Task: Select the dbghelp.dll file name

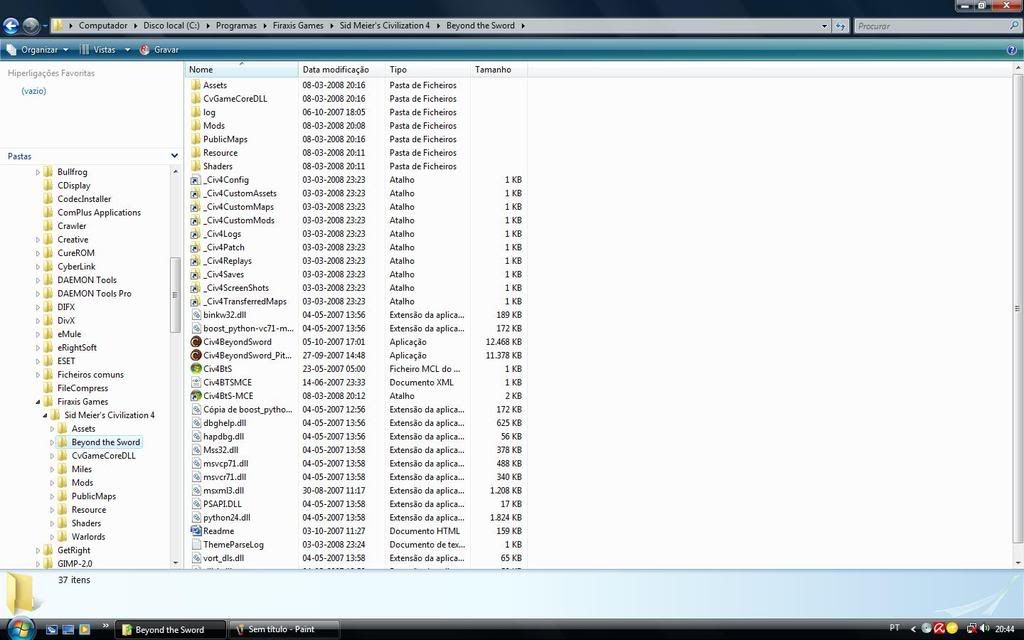Action: 225,423
